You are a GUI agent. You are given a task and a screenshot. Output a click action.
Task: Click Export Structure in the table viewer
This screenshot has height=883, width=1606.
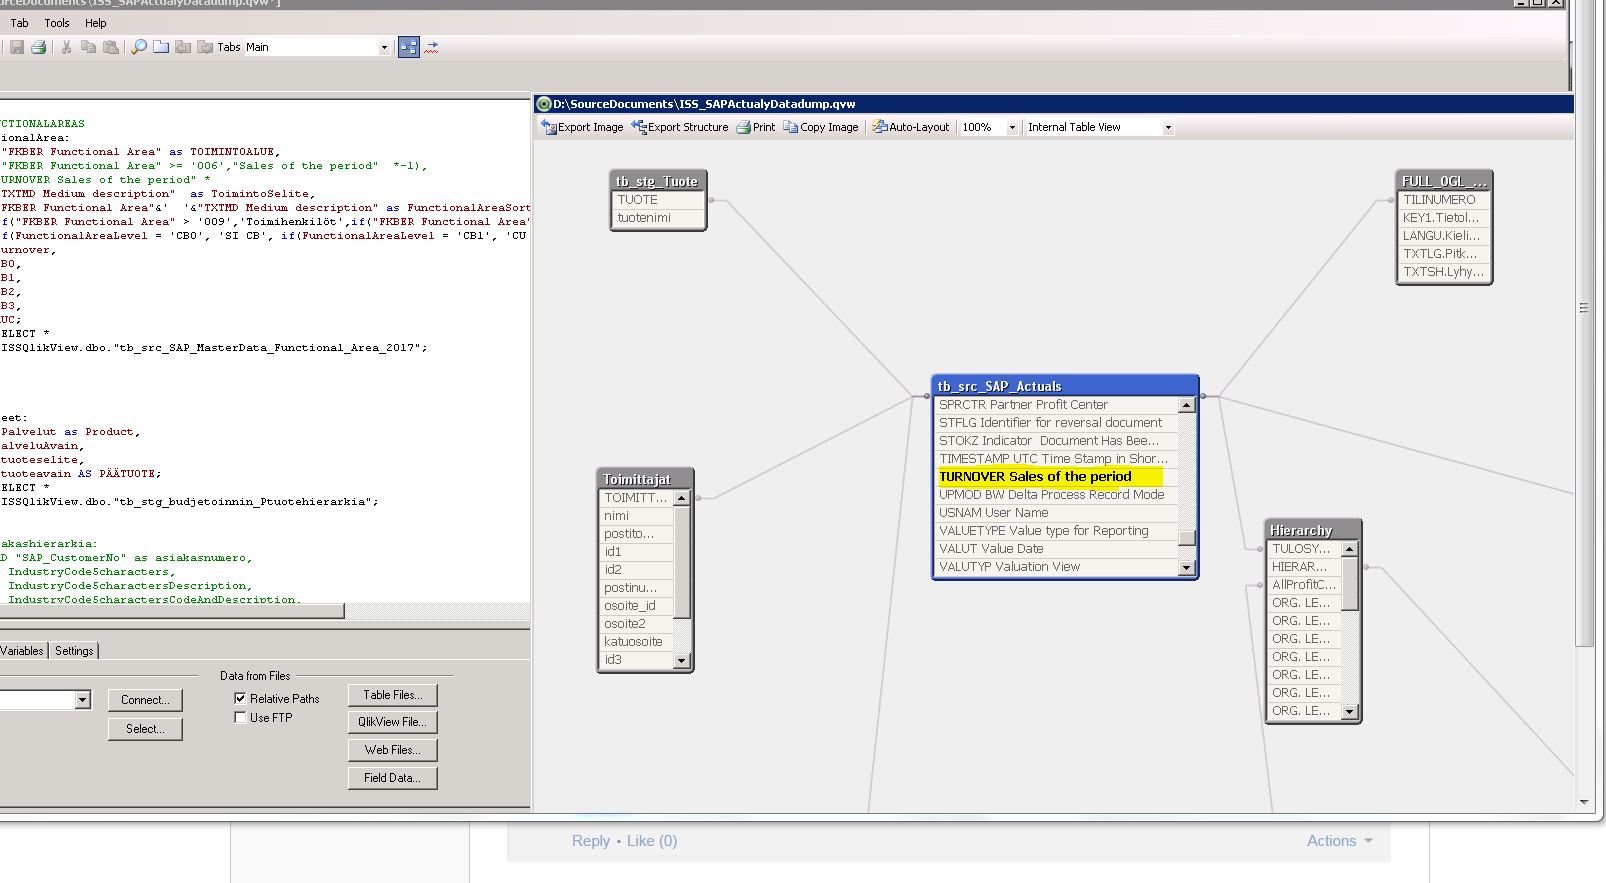coord(679,127)
